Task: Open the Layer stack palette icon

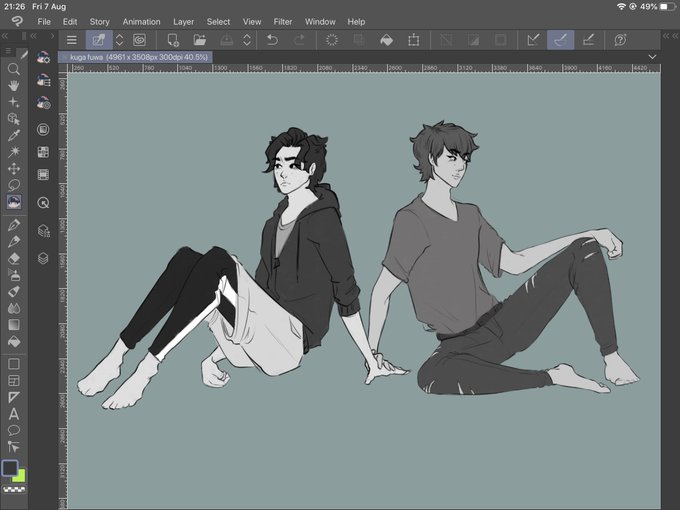Action: point(43,258)
